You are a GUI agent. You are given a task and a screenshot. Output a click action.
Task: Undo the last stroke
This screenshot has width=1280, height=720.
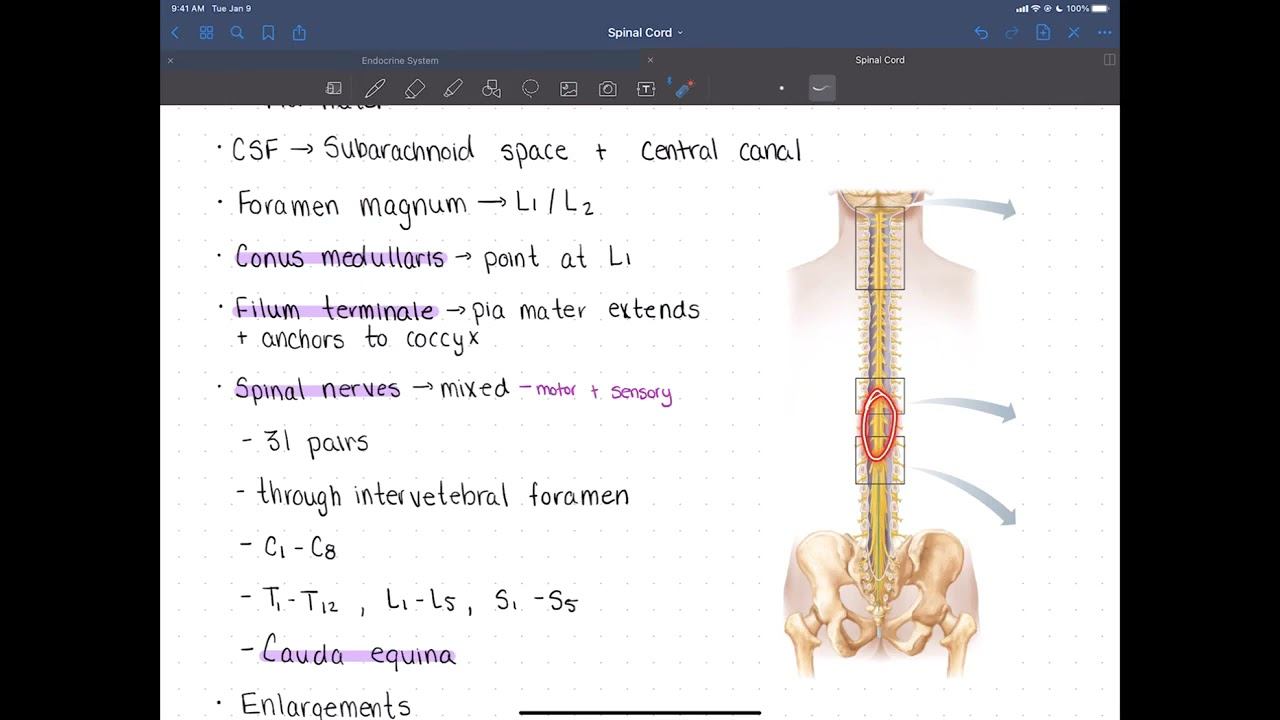click(x=981, y=33)
